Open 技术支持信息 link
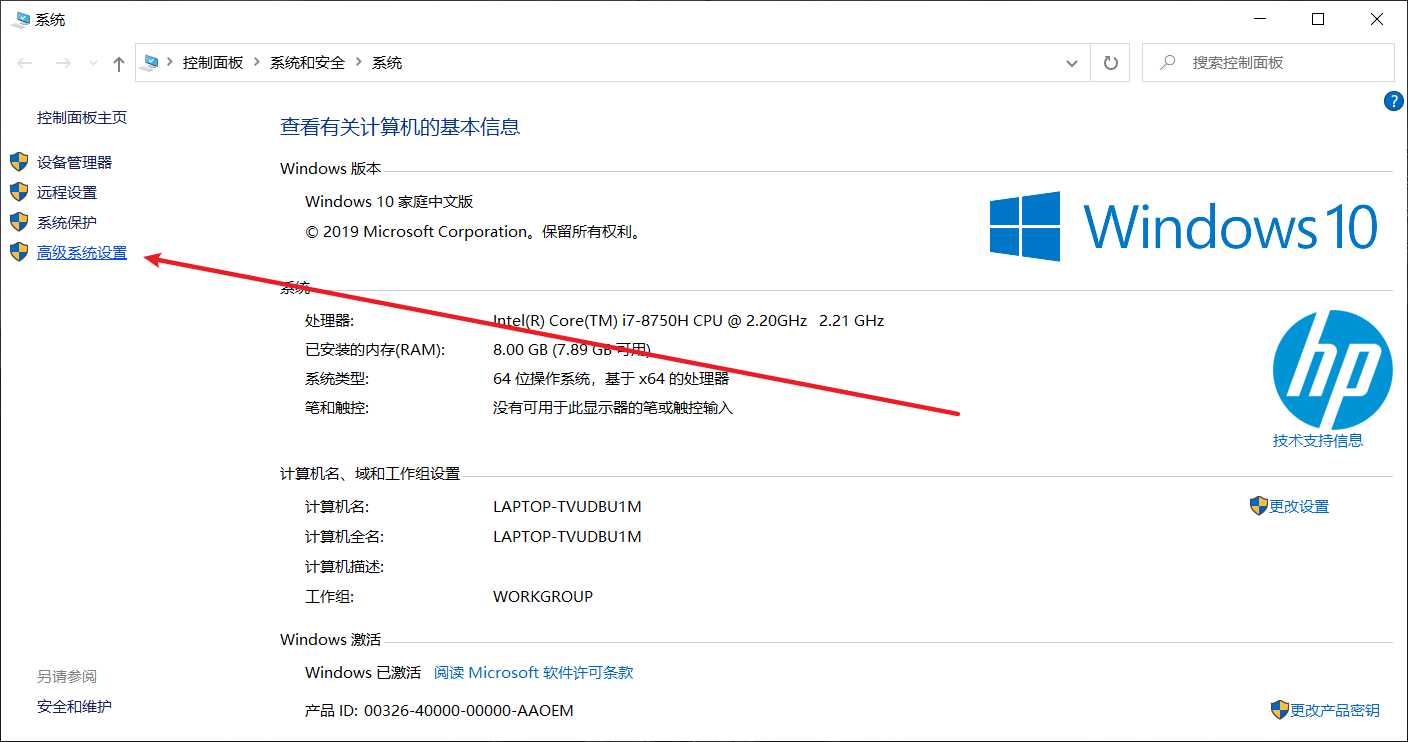Screen dimensions: 1408x742 (x=1318, y=440)
